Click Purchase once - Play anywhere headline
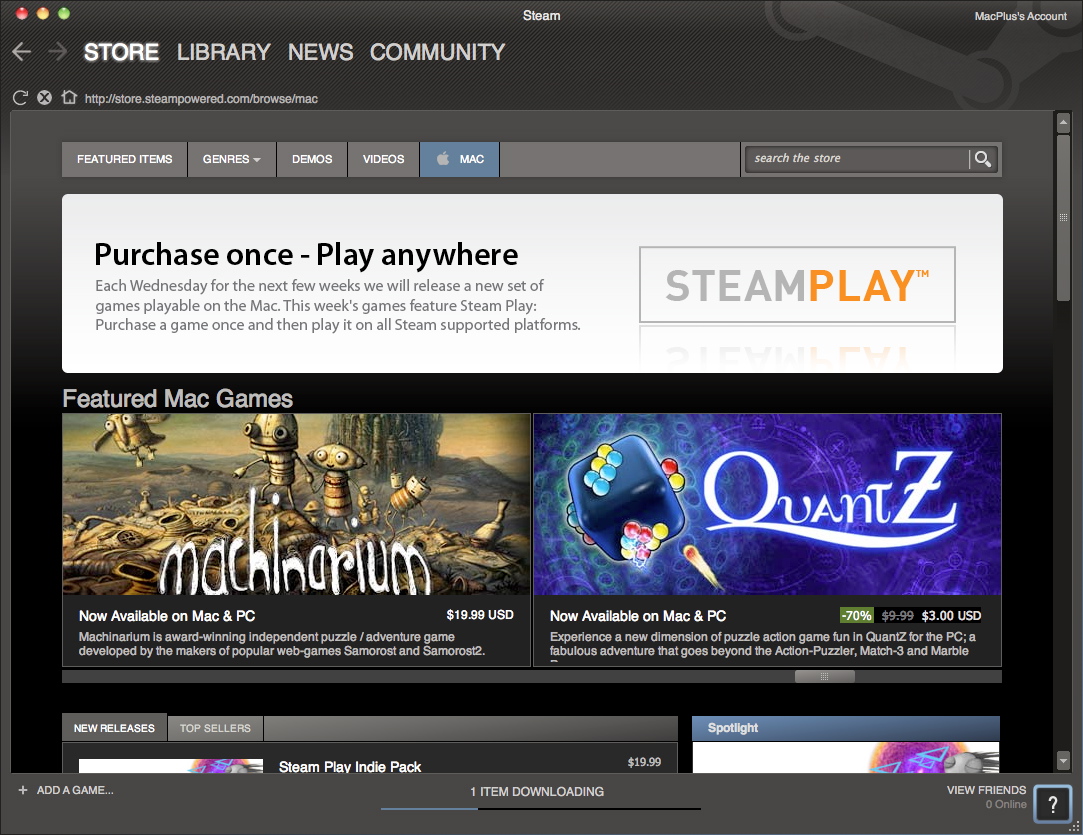The width and height of the screenshot is (1083, 835). pos(306,255)
